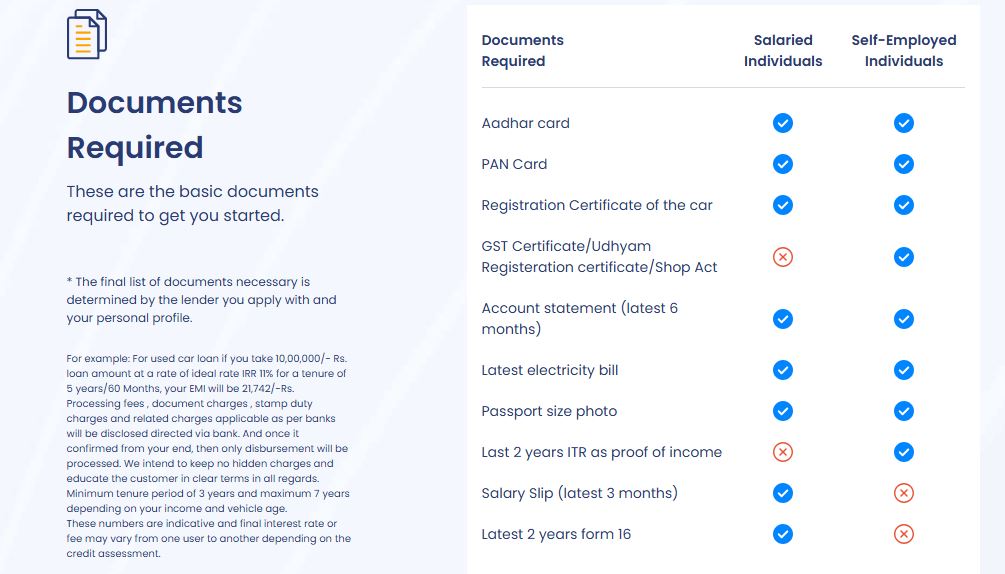Click Self-Employed red cross for form 16
The height and width of the screenshot is (574, 1005).
pyautogui.click(x=904, y=534)
